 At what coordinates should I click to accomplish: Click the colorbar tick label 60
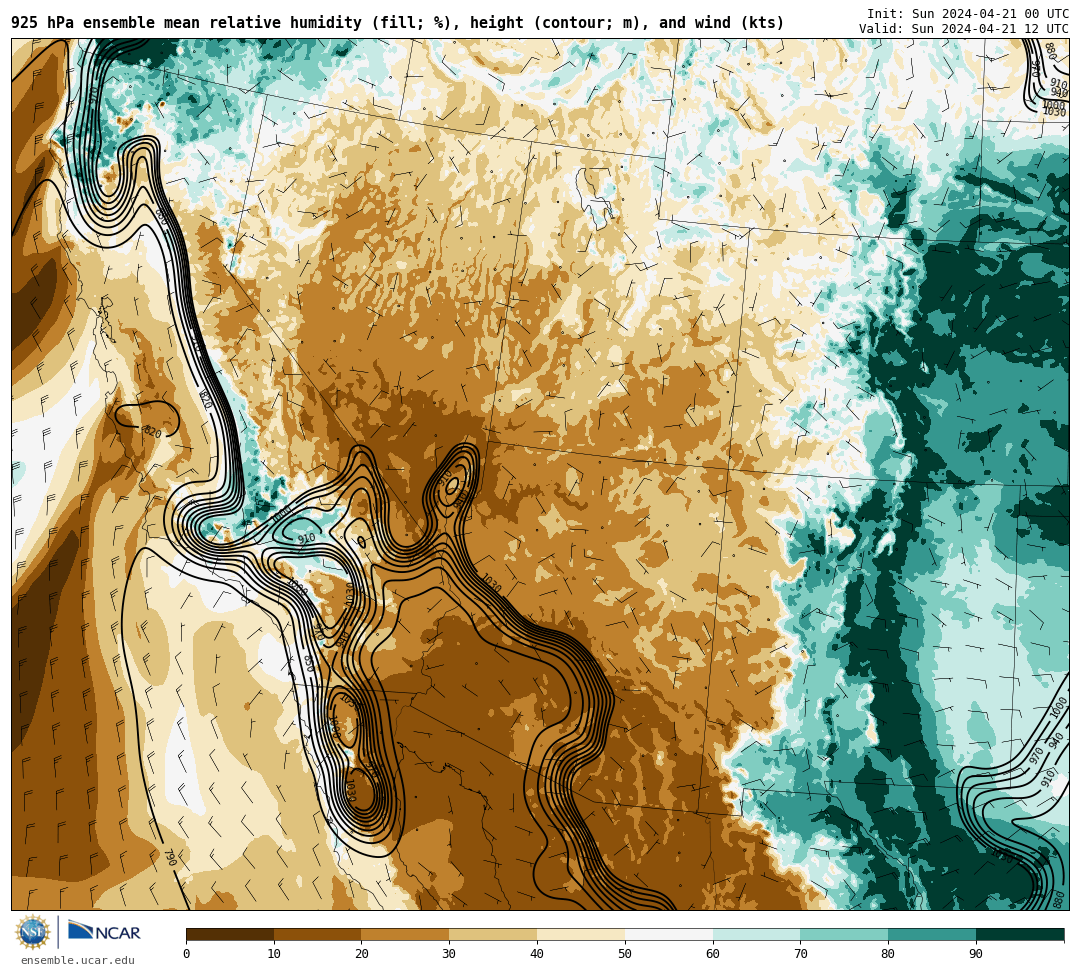click(713, 954)
